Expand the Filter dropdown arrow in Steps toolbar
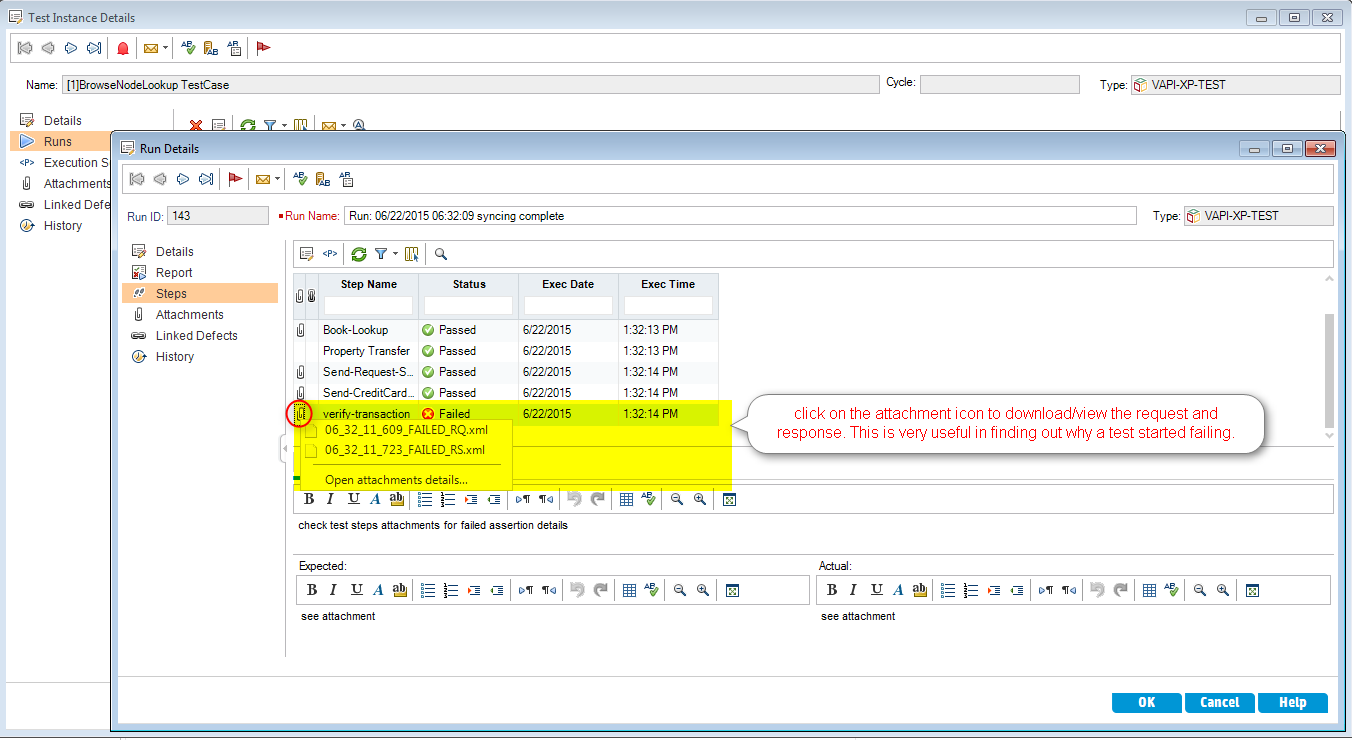 395,254
